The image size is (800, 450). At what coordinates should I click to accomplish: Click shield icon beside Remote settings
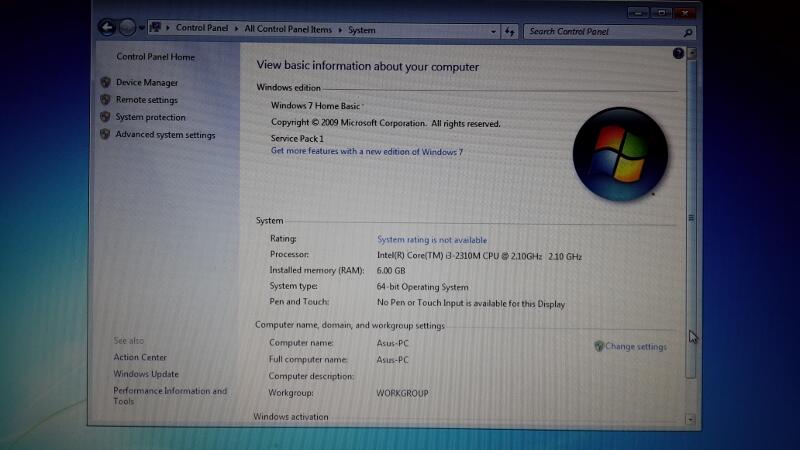(105, 99)
